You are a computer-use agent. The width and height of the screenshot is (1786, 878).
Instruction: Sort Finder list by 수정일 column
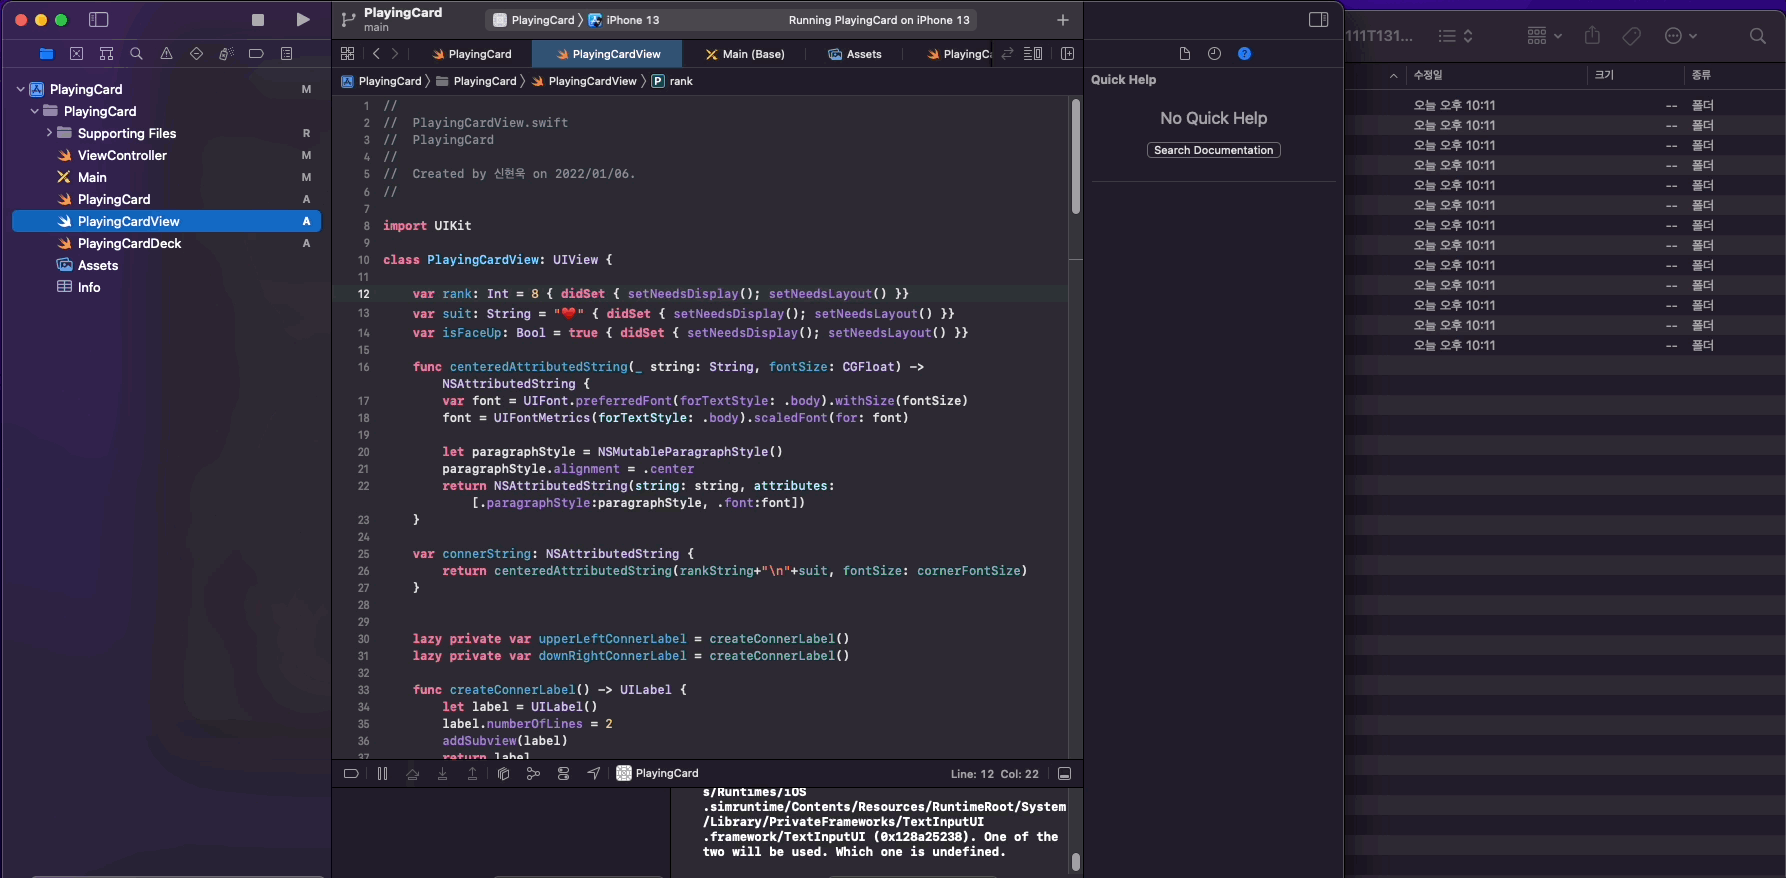(x=1428, y=75)
